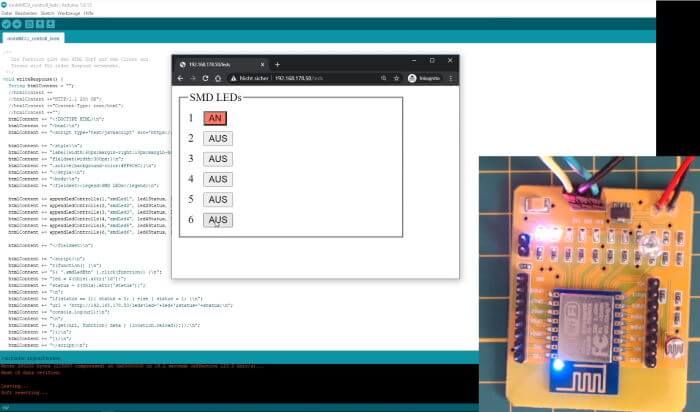Click the SMD LEDs legend text
The height and width of the screenshot is (412, 700).
click(x=215, y=97)
